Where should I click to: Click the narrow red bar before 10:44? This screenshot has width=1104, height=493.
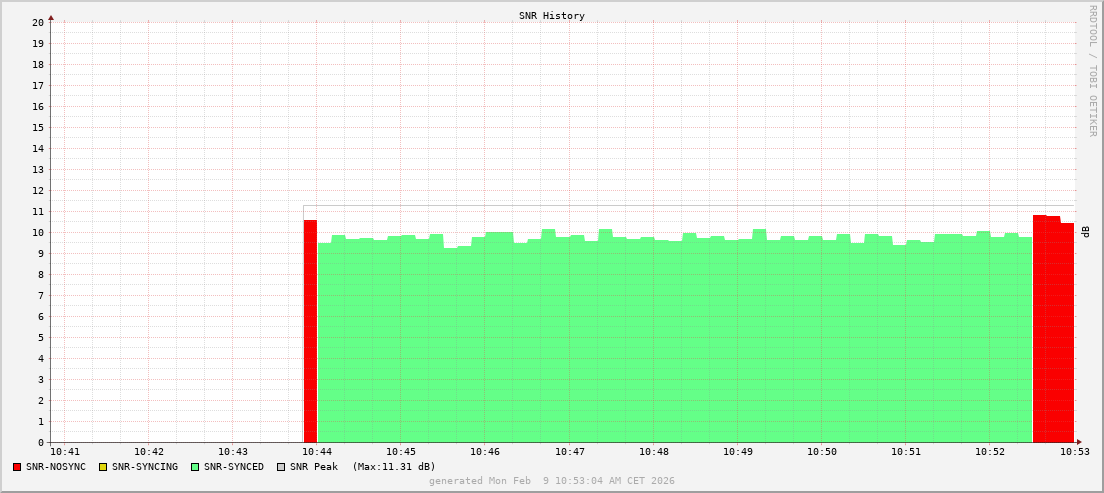click(x=310, y=331)
